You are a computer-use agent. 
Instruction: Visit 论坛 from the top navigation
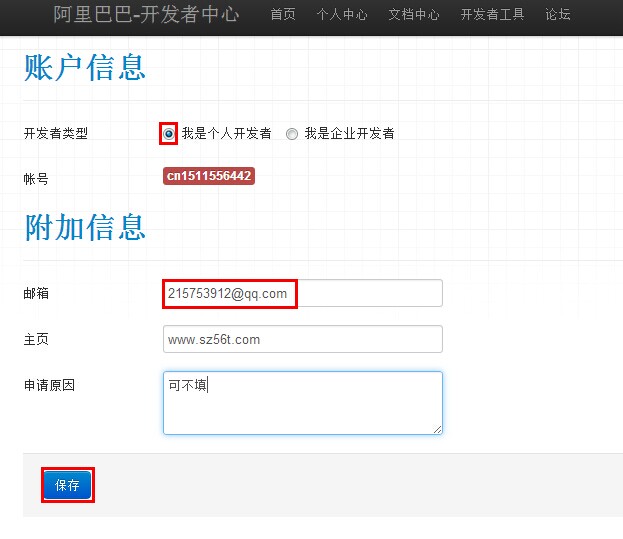coord(558,15)
